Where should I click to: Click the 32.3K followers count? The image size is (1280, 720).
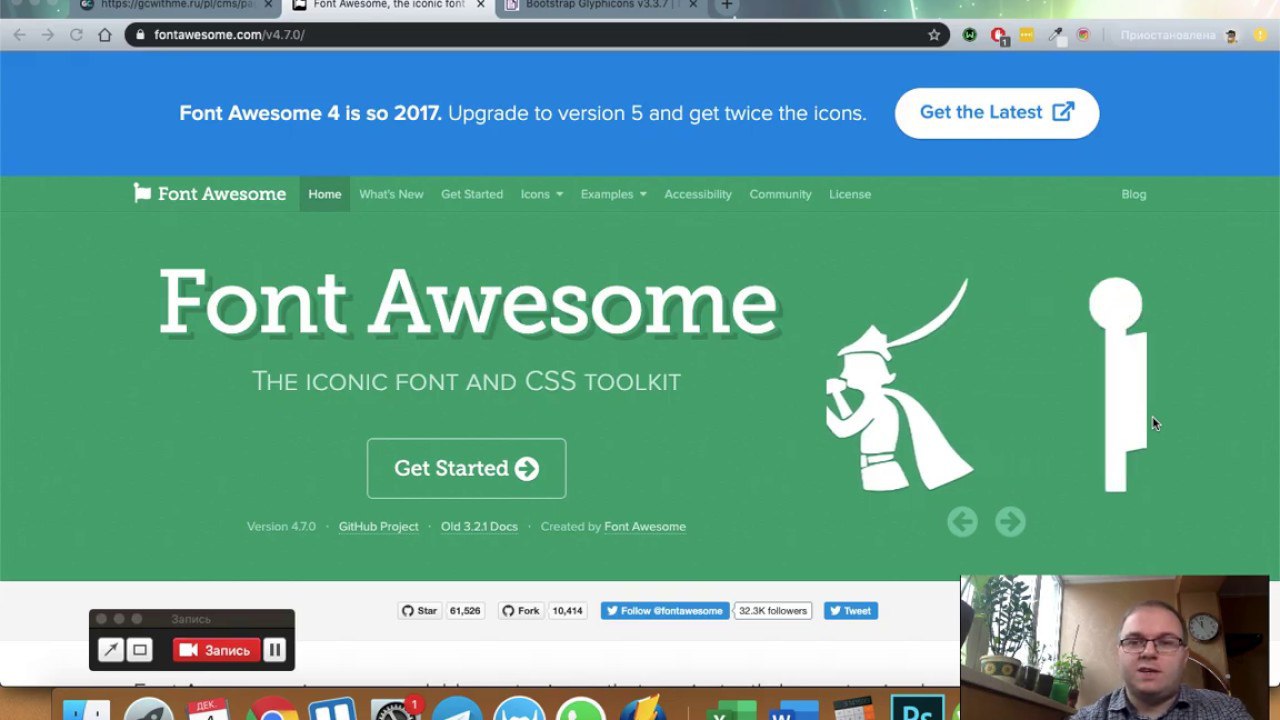(x=773, y=611)
